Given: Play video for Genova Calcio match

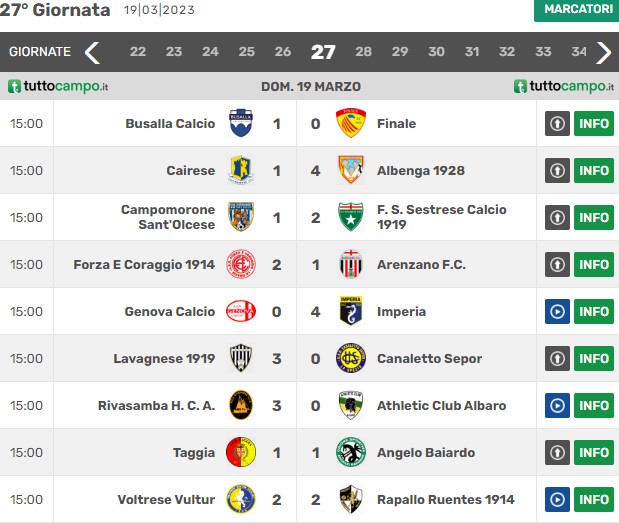Looking at the screenshot, I should click(557, 311).
